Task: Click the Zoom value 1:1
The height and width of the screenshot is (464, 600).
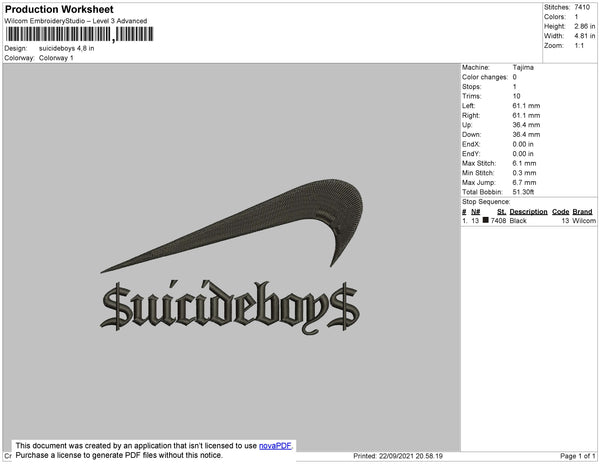Action: point(579,46)
